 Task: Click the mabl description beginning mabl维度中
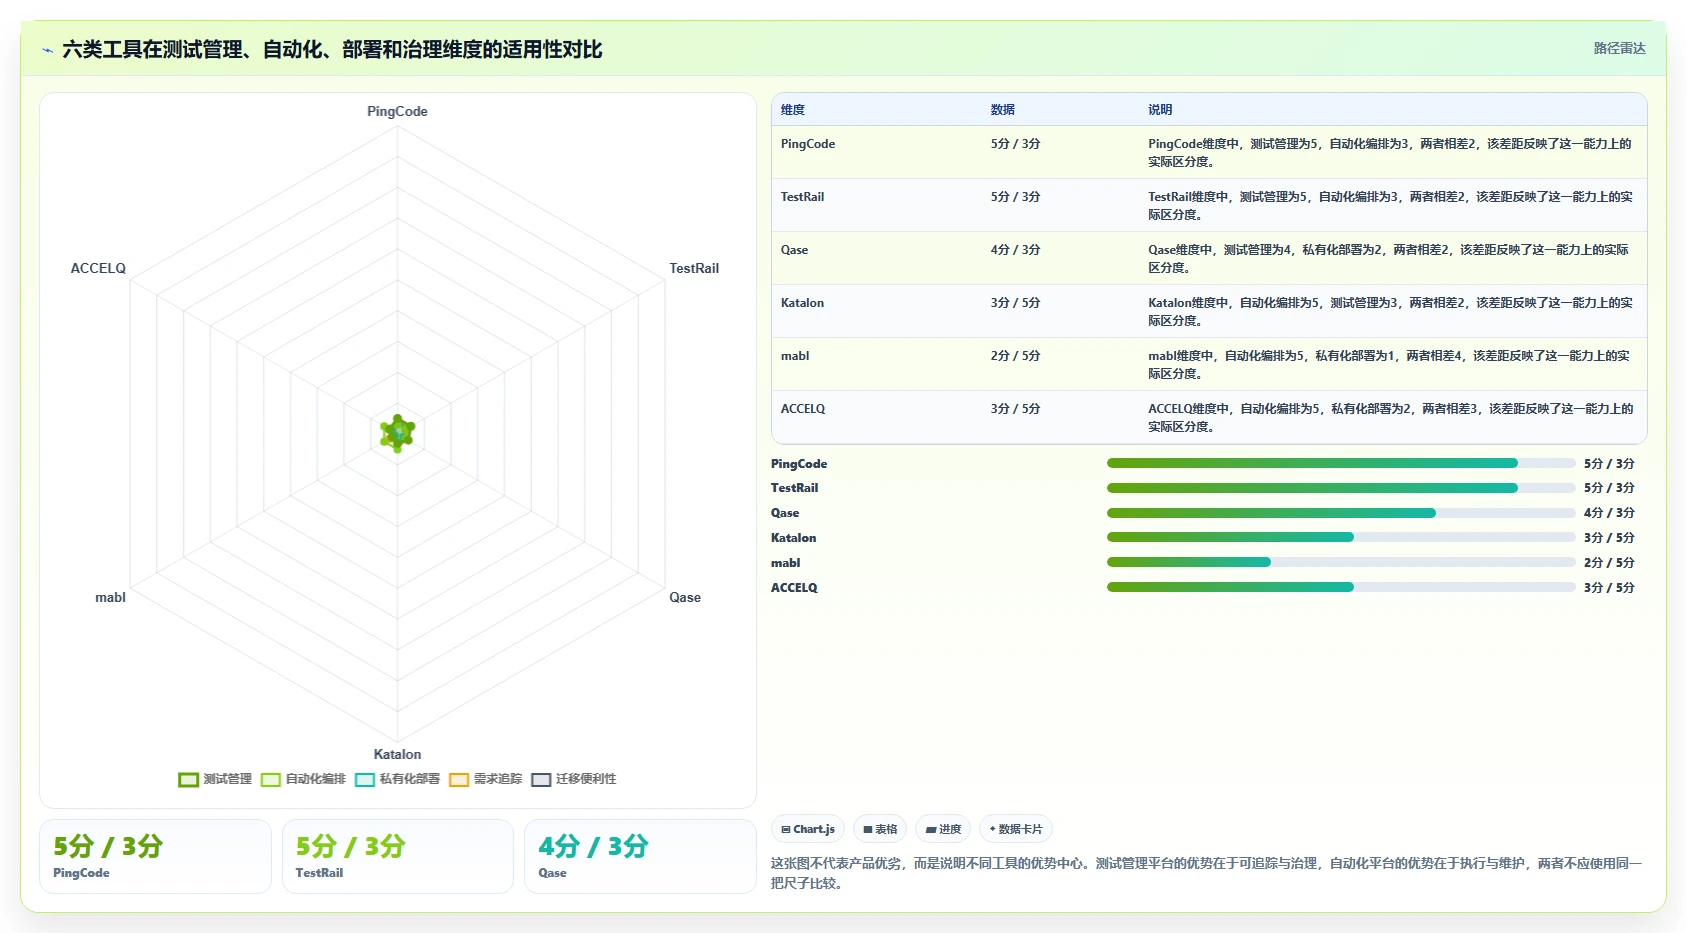[1390, 365]
